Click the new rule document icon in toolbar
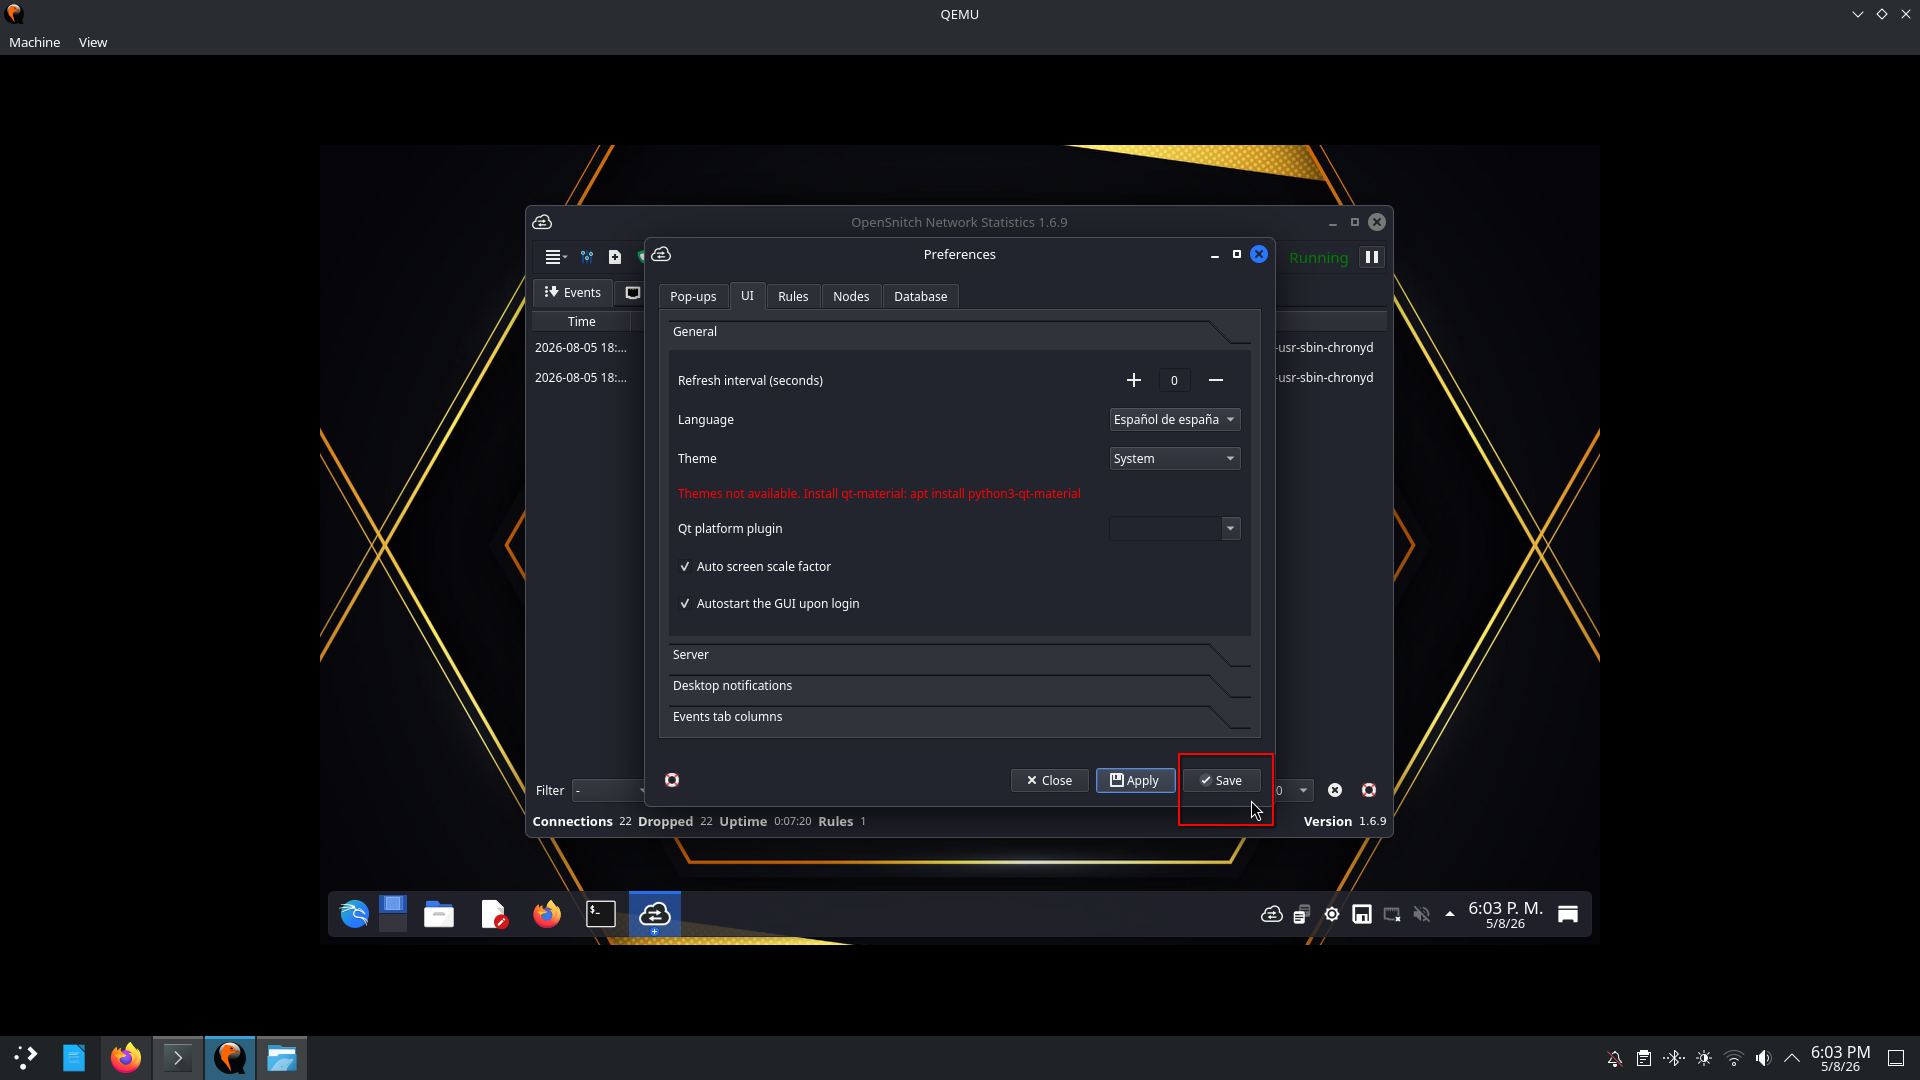 tap(615, 257)
